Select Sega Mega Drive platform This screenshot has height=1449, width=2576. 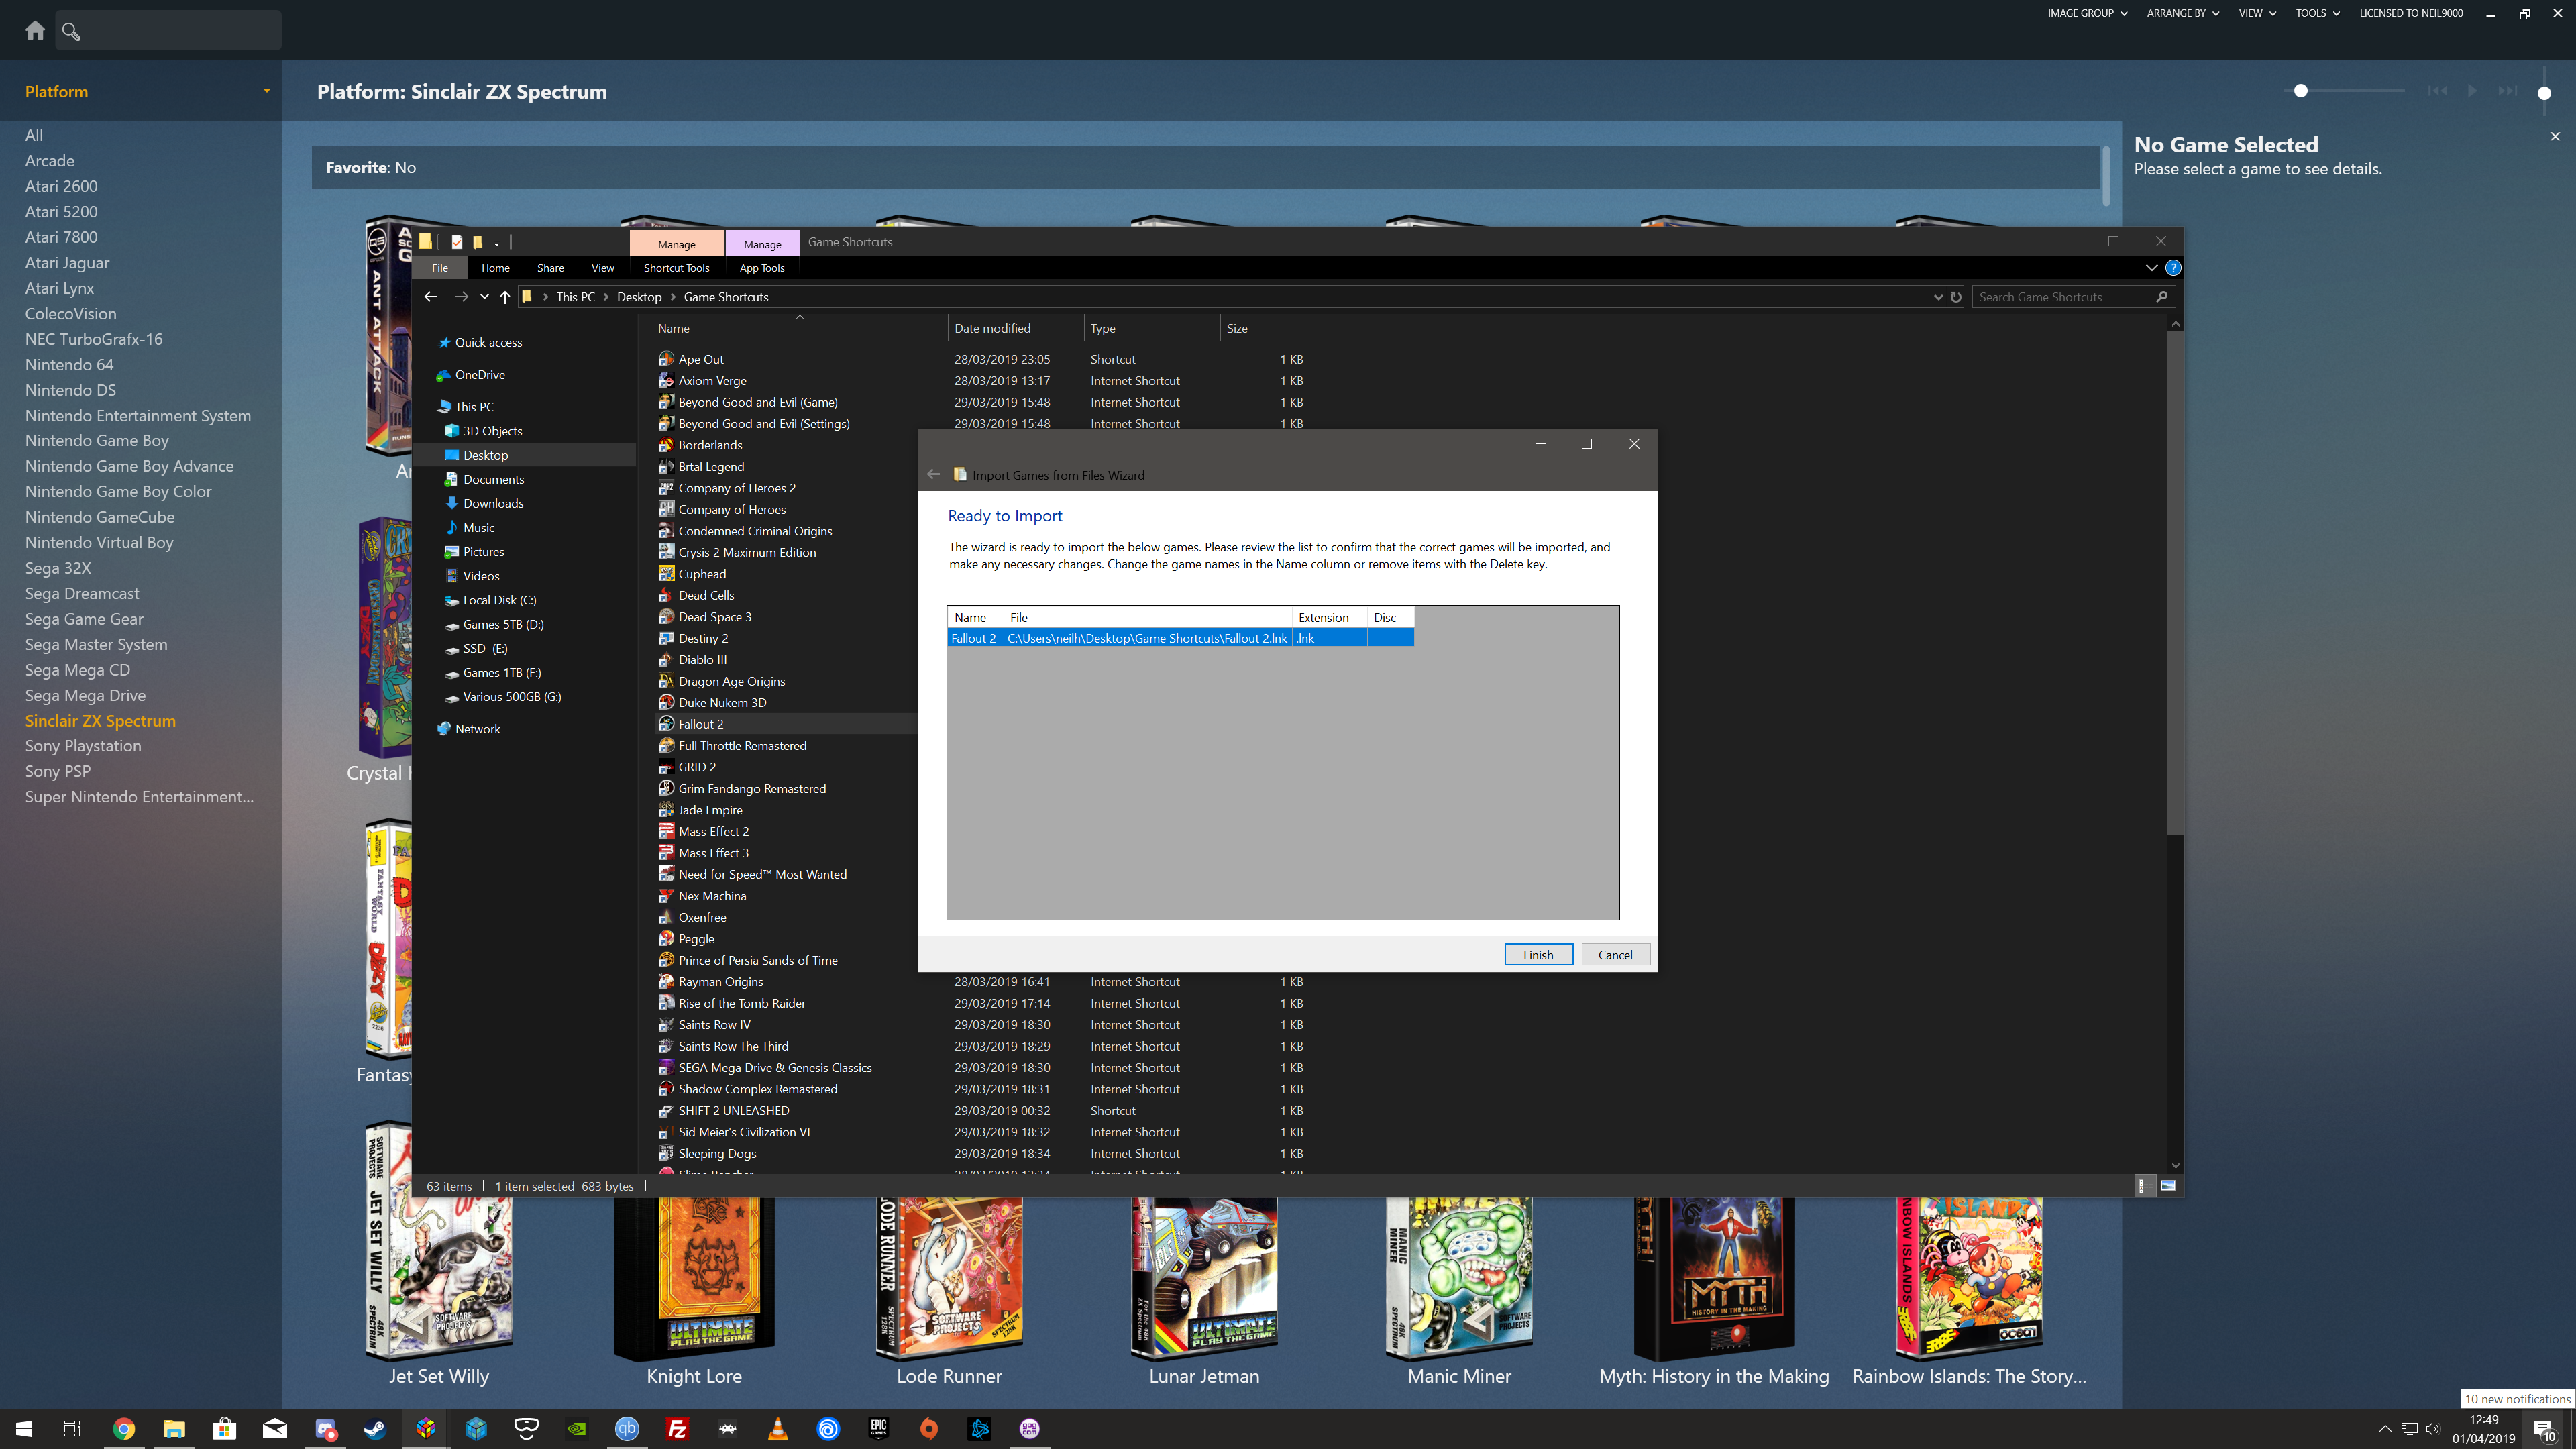85,696
